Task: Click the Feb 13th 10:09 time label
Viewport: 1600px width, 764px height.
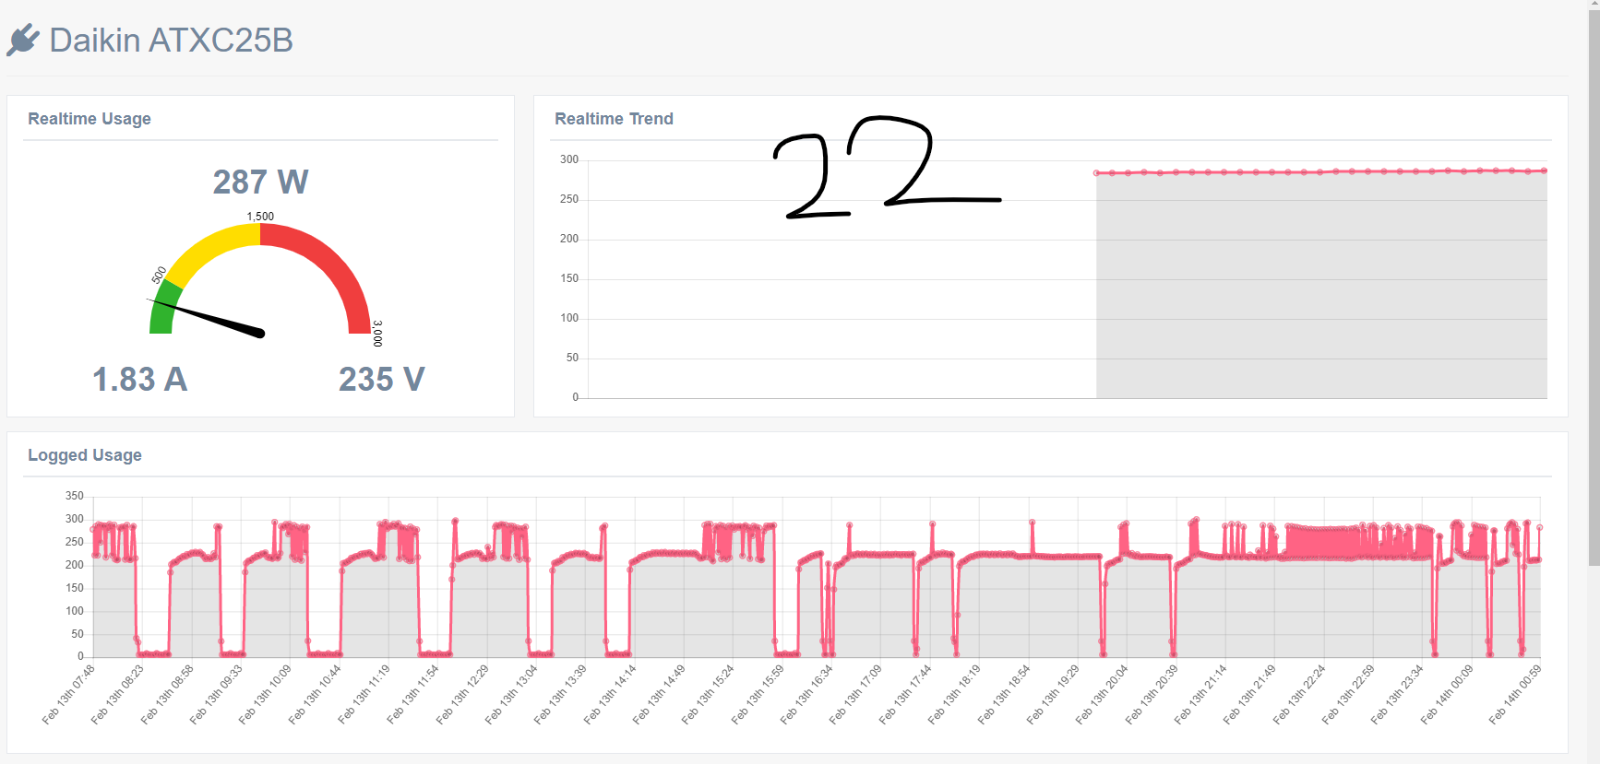Action: tap(265, 694)
